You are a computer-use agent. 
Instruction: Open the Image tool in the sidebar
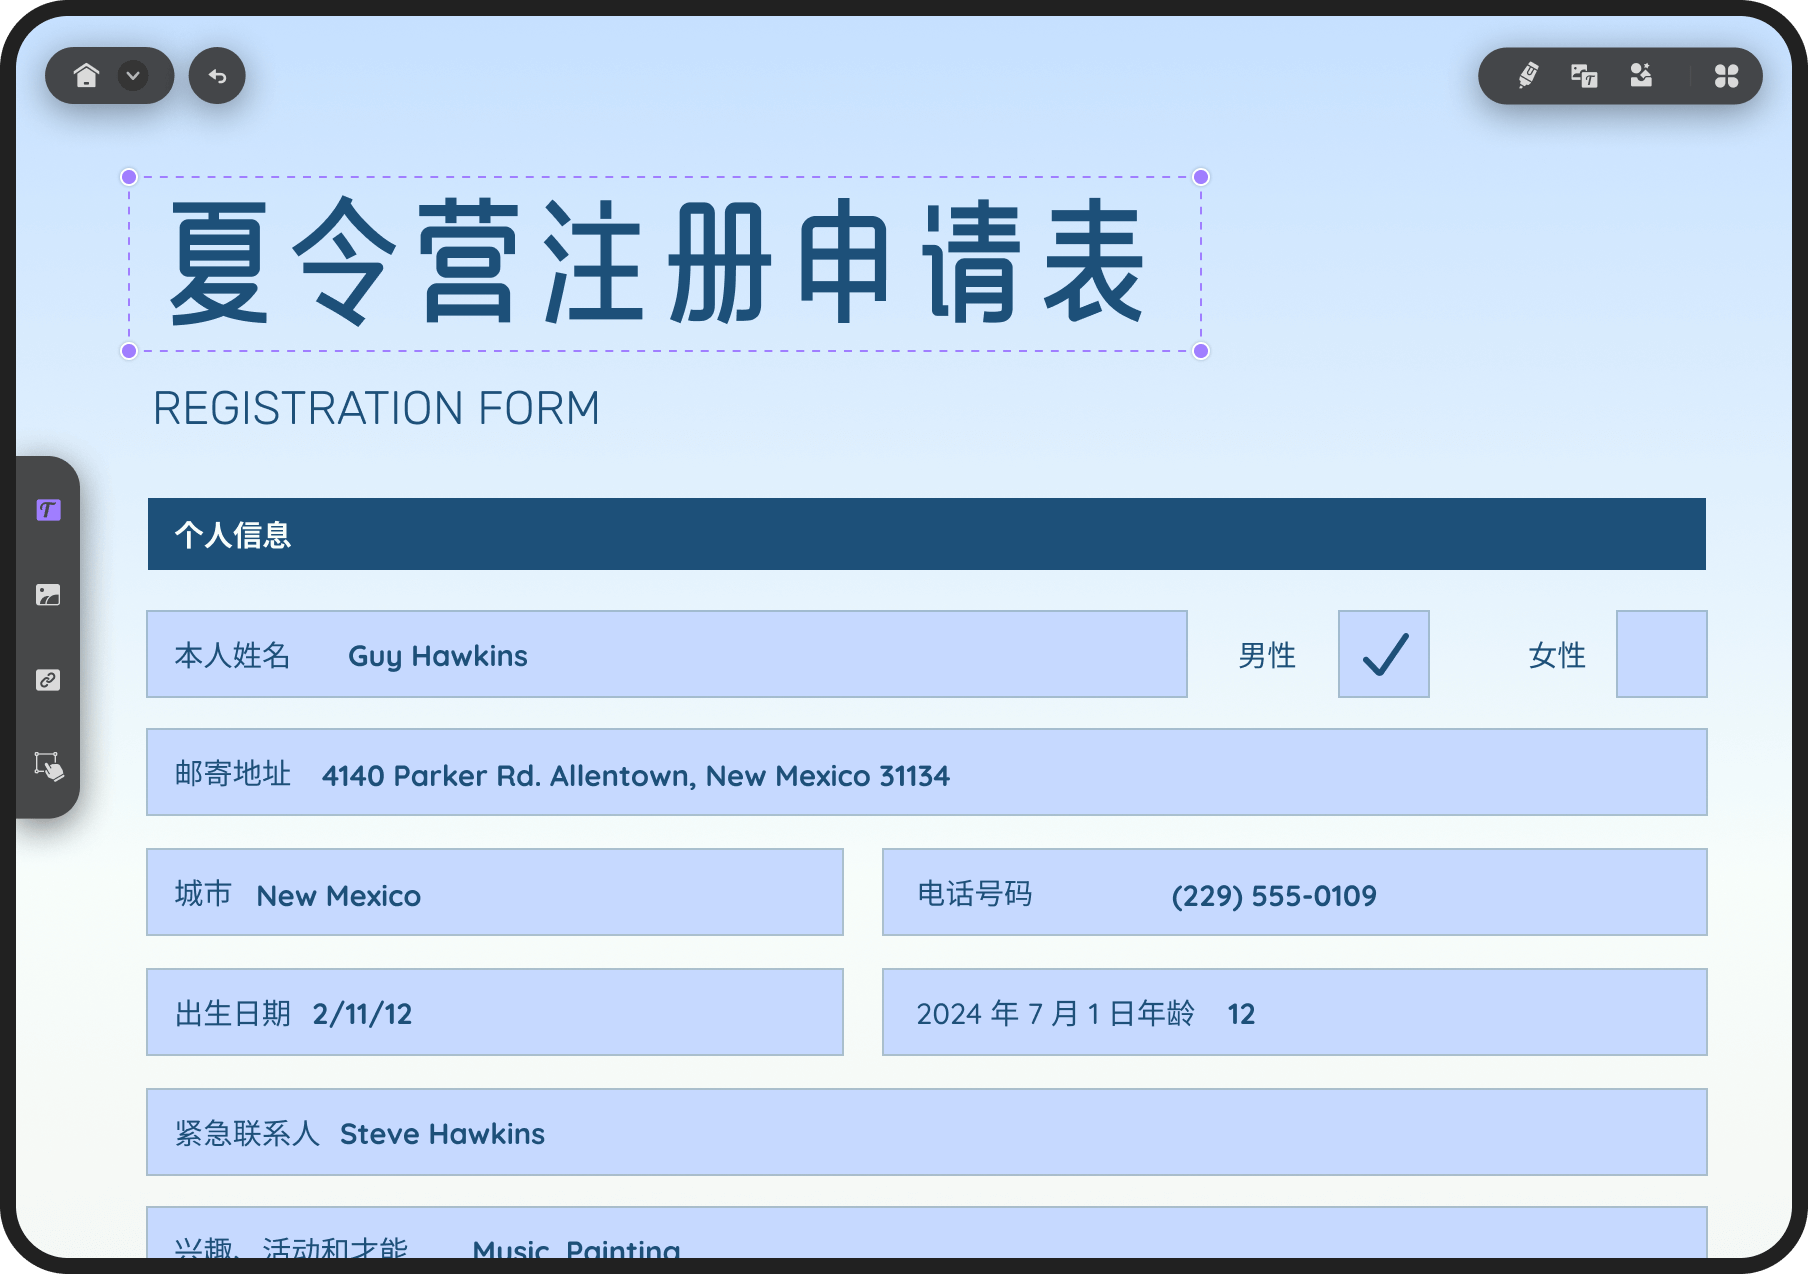(47, 595)
